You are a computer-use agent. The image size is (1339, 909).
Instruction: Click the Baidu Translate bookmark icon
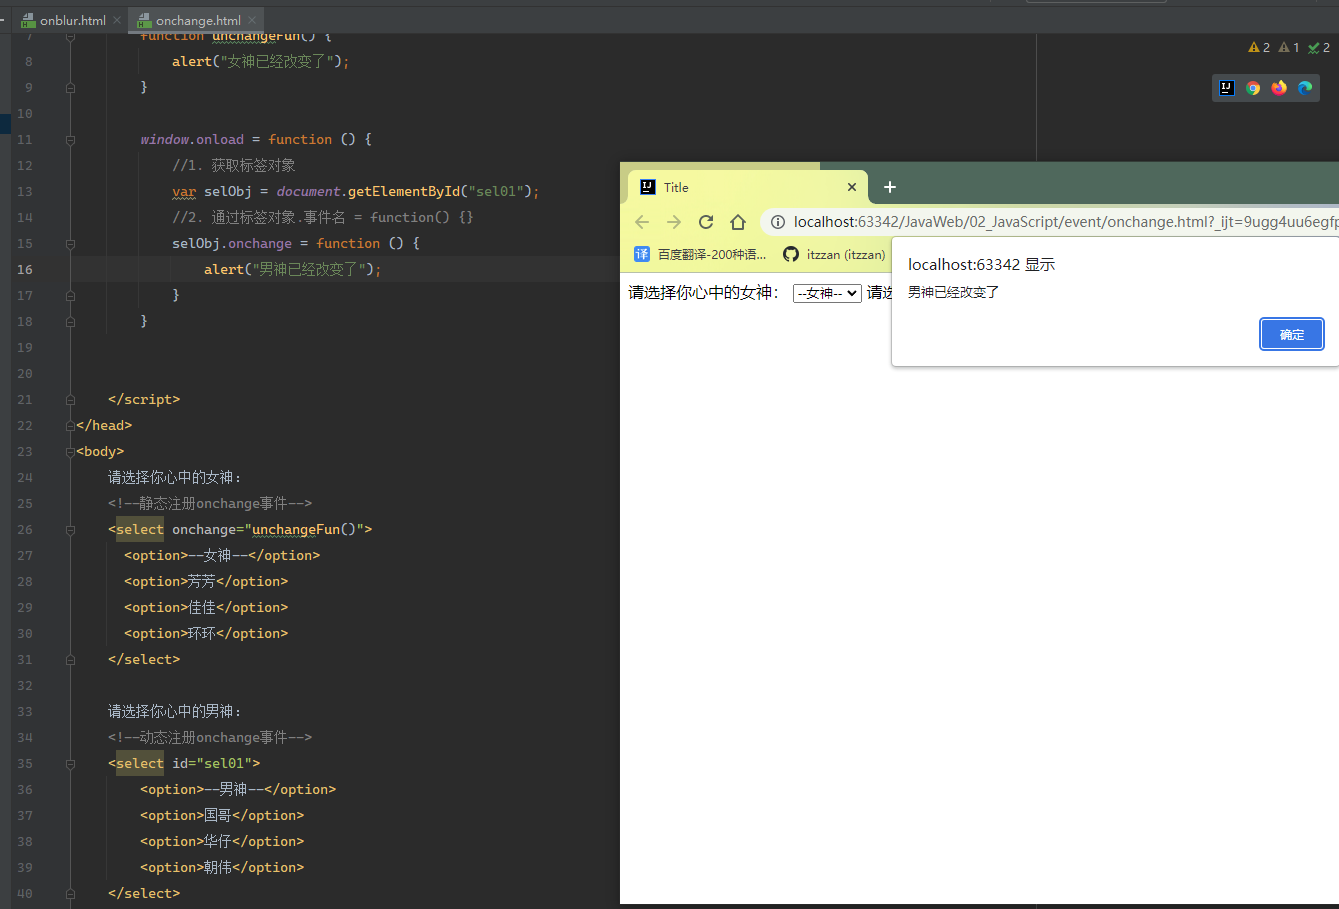click(x=642, y=254)
